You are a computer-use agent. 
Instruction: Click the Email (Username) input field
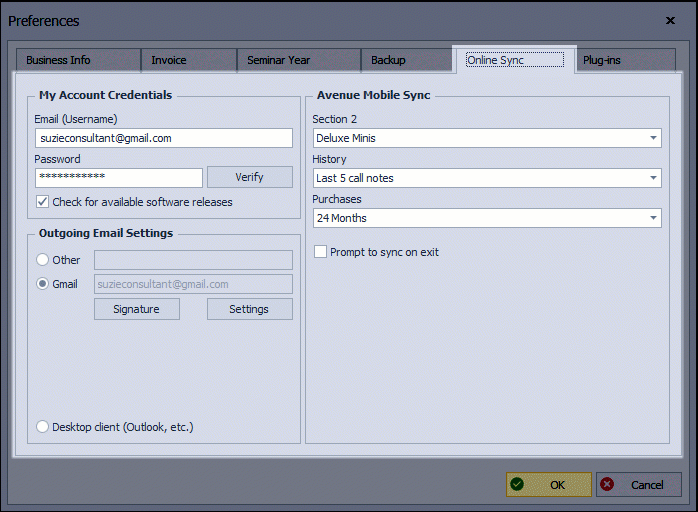pos(164,138)
